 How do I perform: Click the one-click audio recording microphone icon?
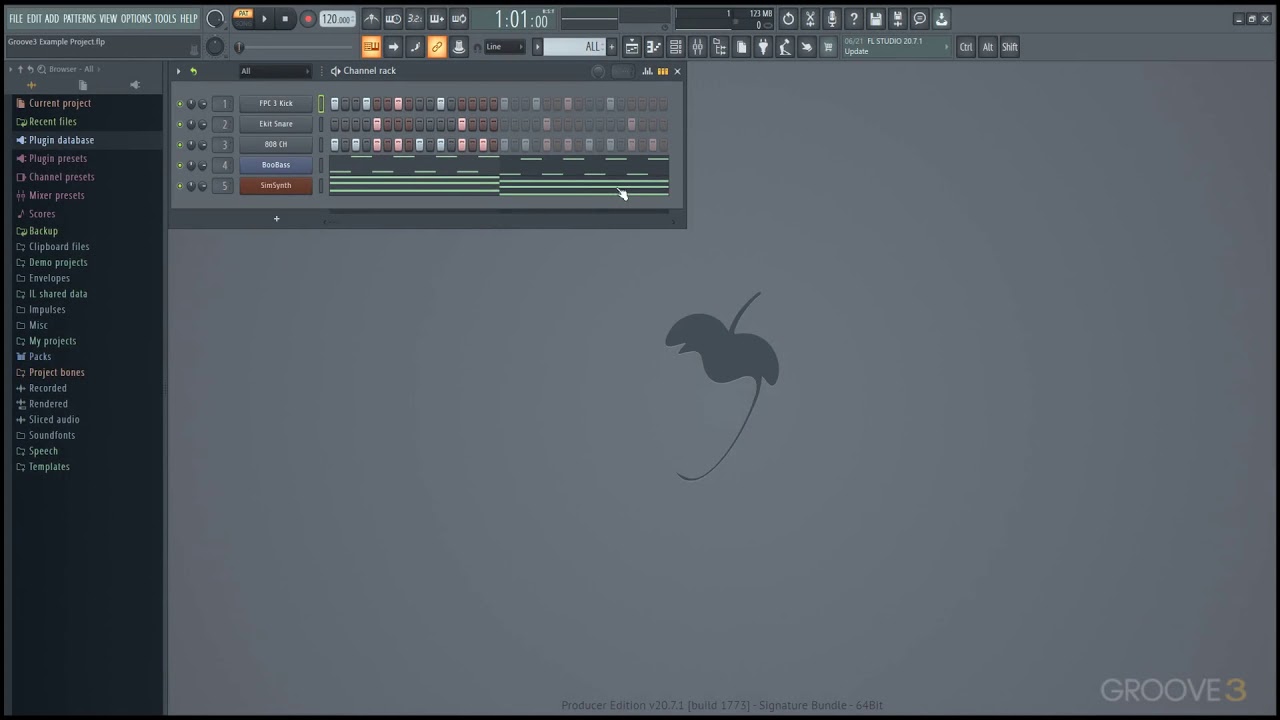pyautogui.click(x=832, y=19)
